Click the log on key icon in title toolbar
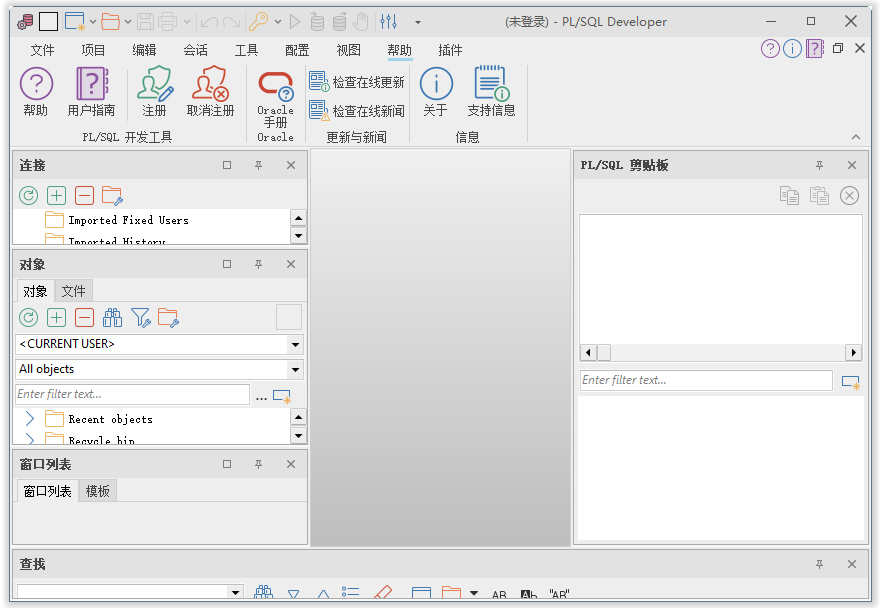This screenshot has height=608, width=880. tap(258, 22)
